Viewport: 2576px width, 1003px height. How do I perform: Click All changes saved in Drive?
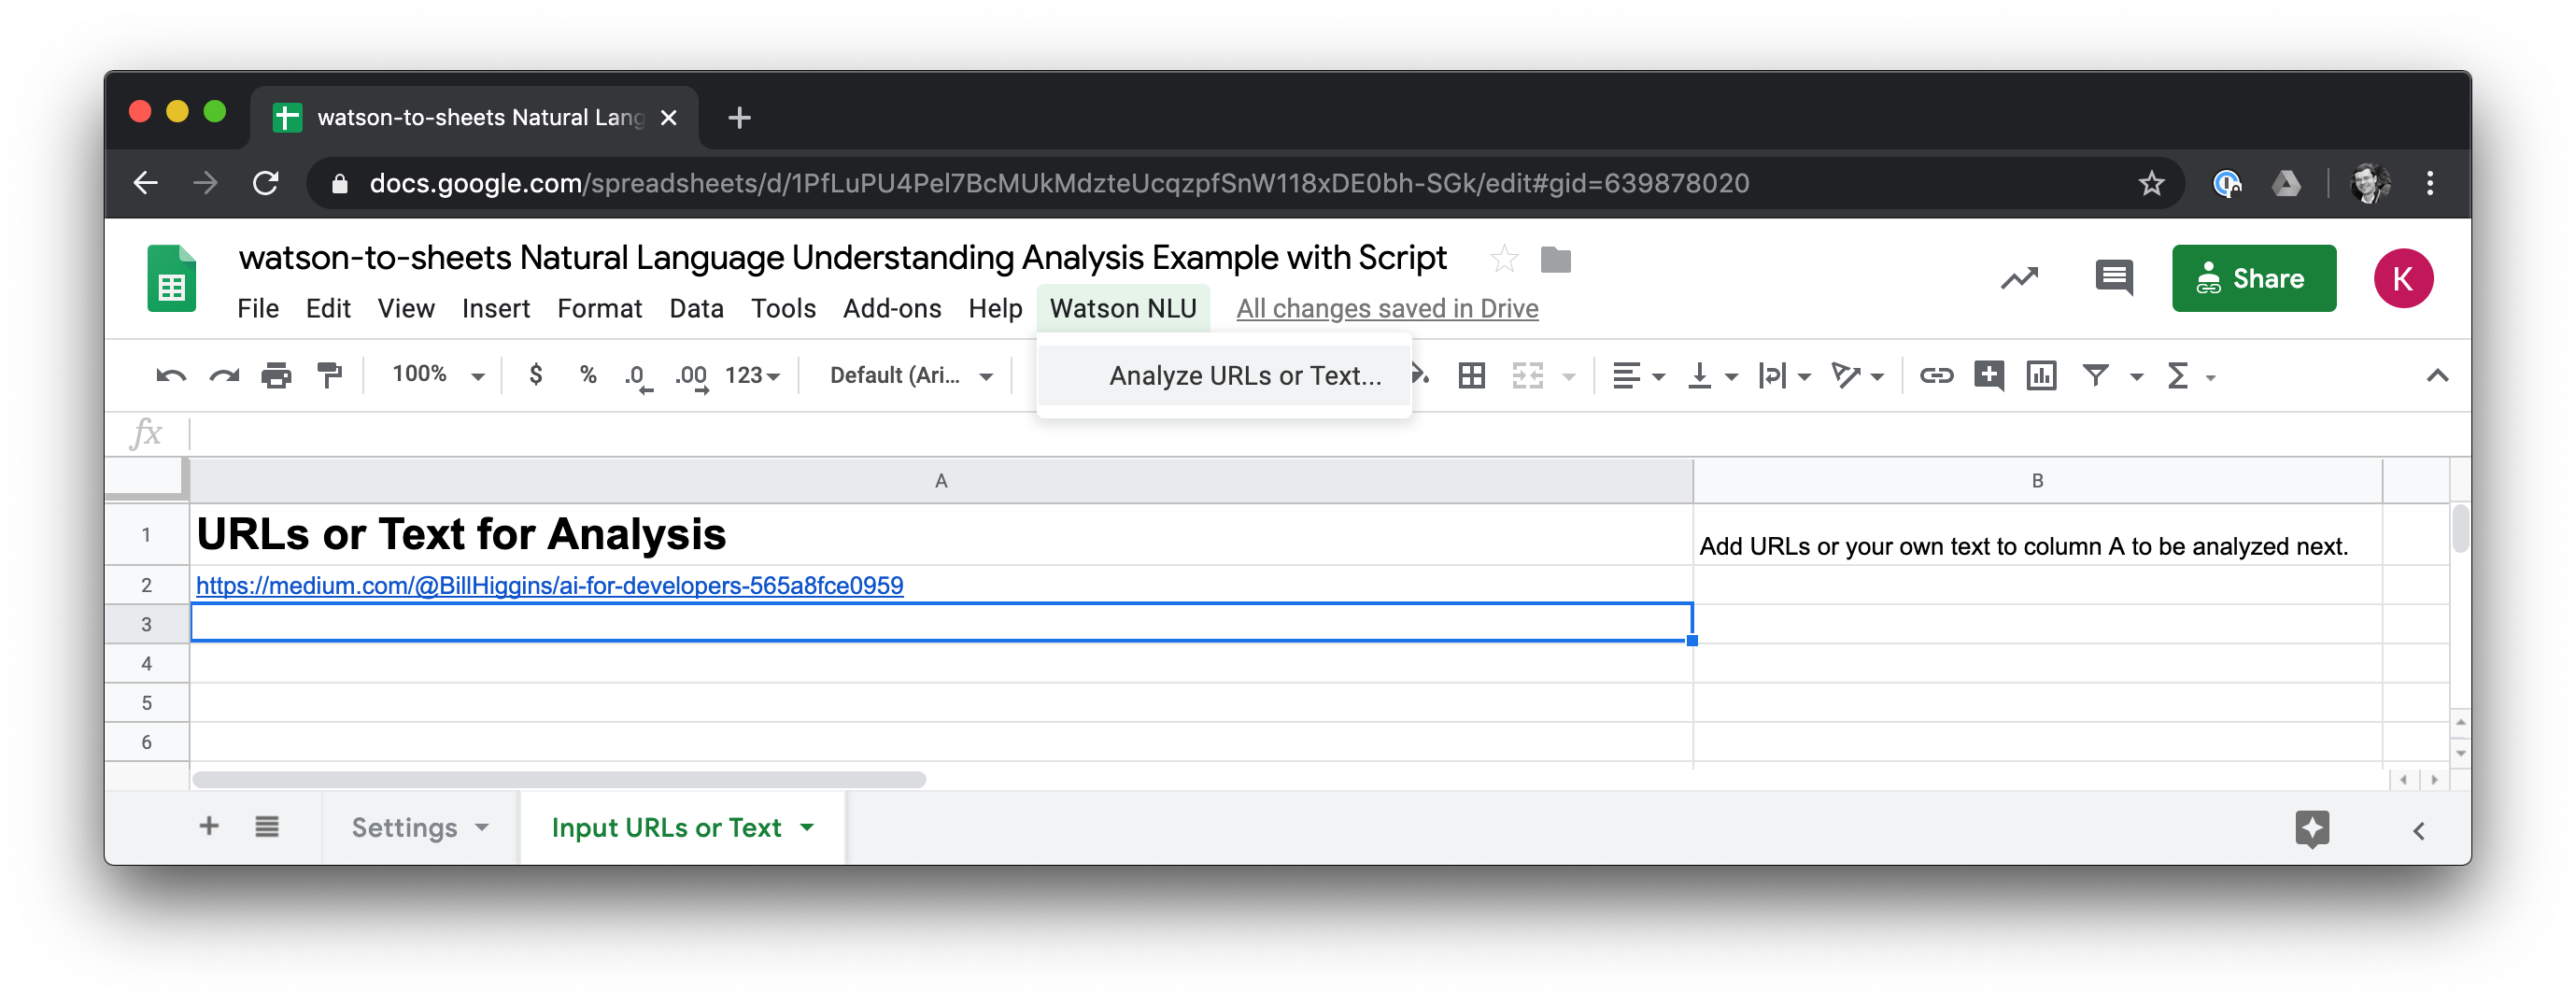[x=1387, y=309]
